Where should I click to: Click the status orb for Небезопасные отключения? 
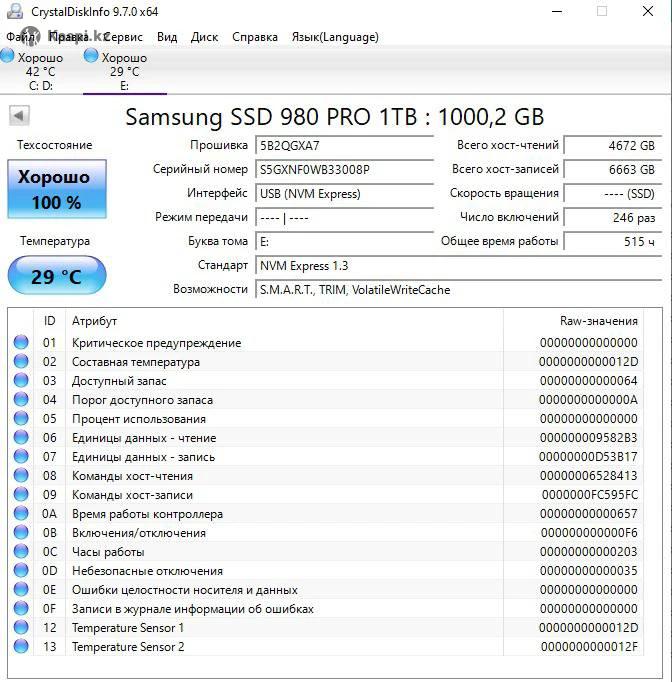click(21, 571)
